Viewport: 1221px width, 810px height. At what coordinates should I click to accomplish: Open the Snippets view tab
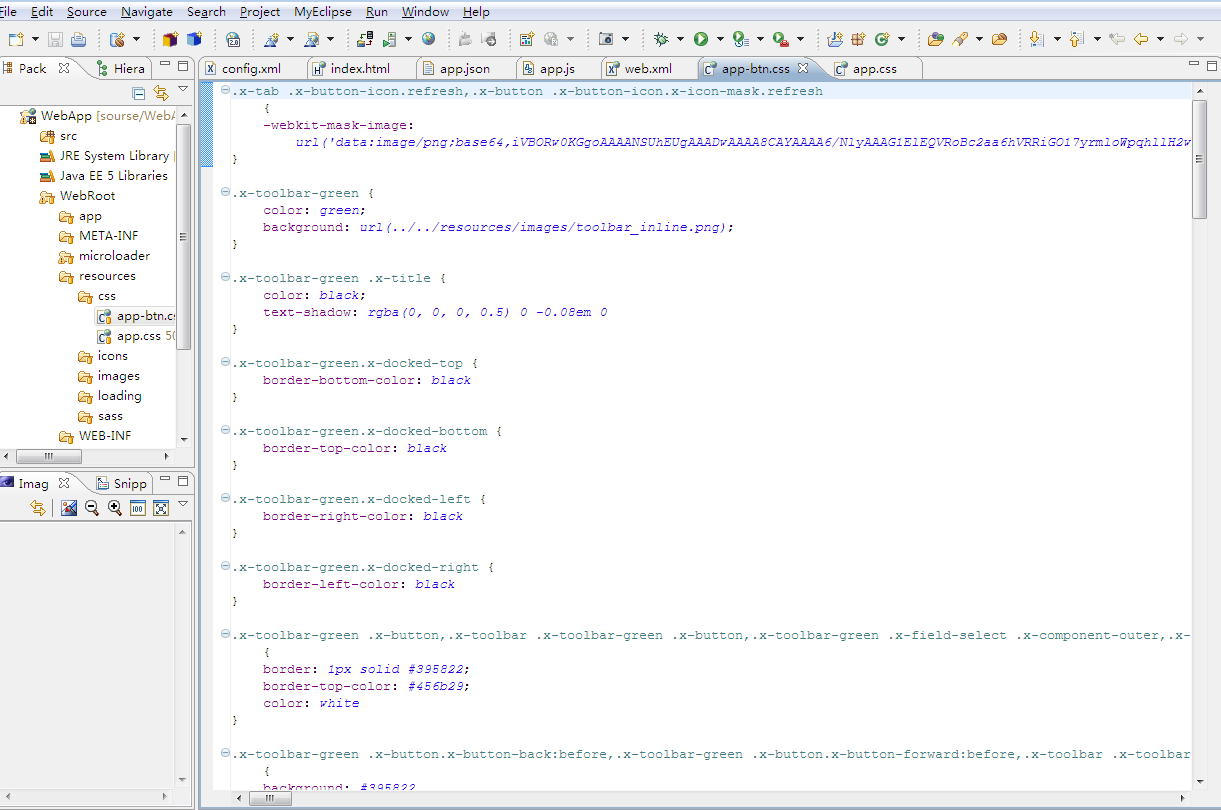pos(122,483)
